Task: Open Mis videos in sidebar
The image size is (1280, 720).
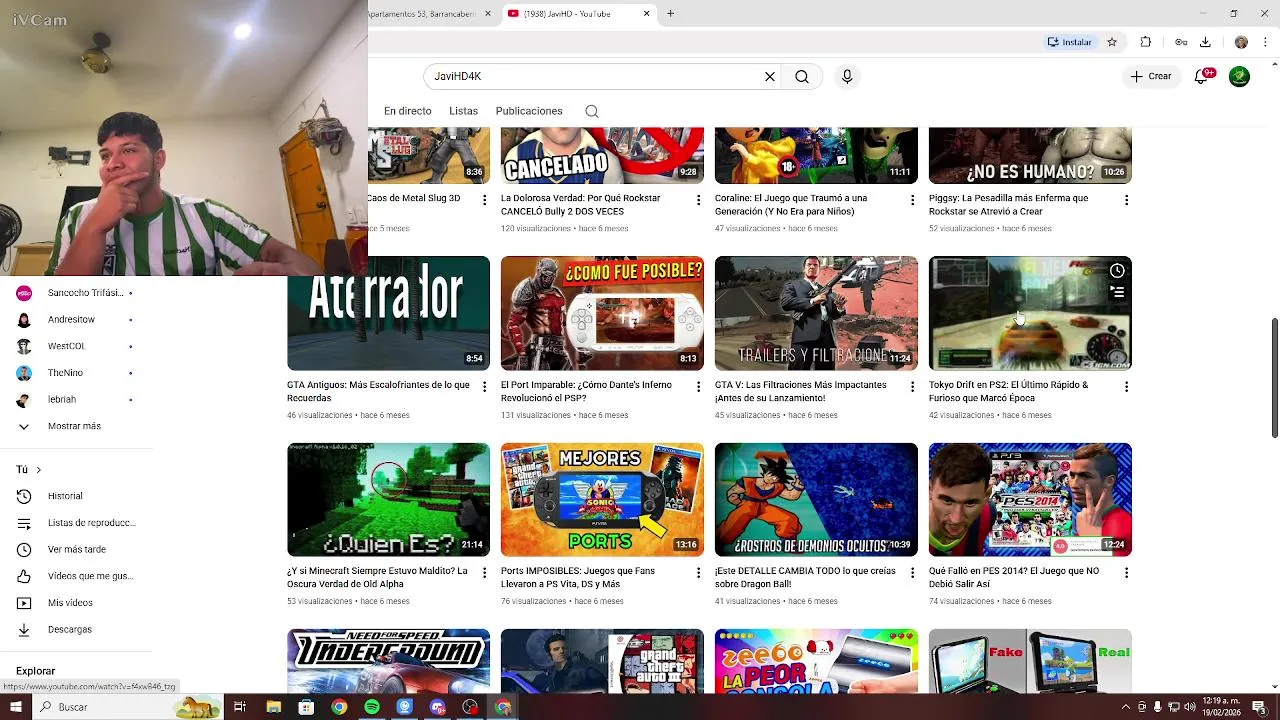Action: pyautogui.click(x=75, y=603)
